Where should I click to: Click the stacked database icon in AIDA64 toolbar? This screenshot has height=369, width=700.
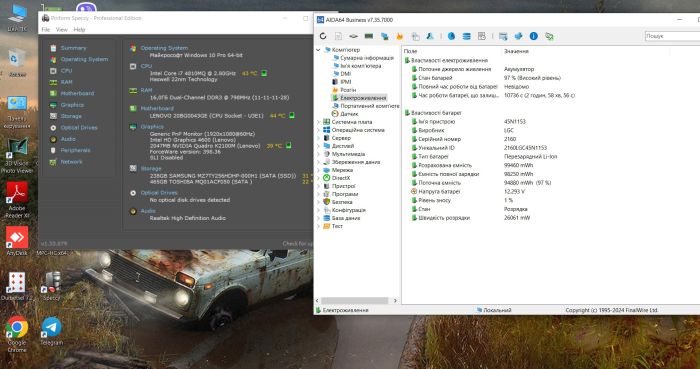coord(467,36)
